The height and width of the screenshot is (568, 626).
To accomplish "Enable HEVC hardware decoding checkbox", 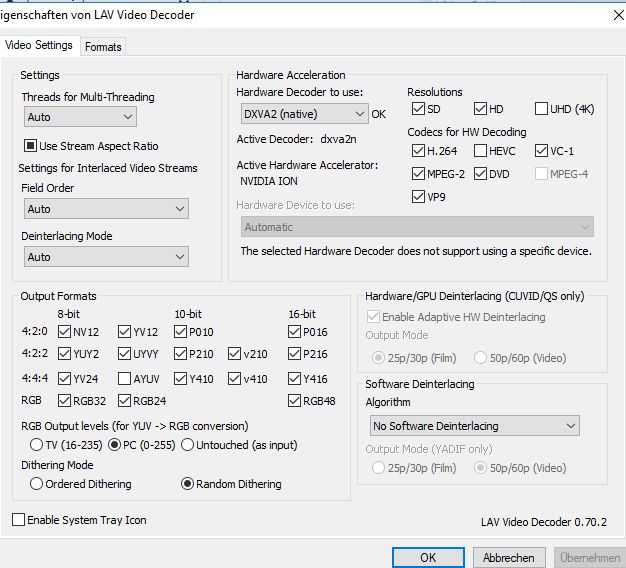I will coord(479,151).
